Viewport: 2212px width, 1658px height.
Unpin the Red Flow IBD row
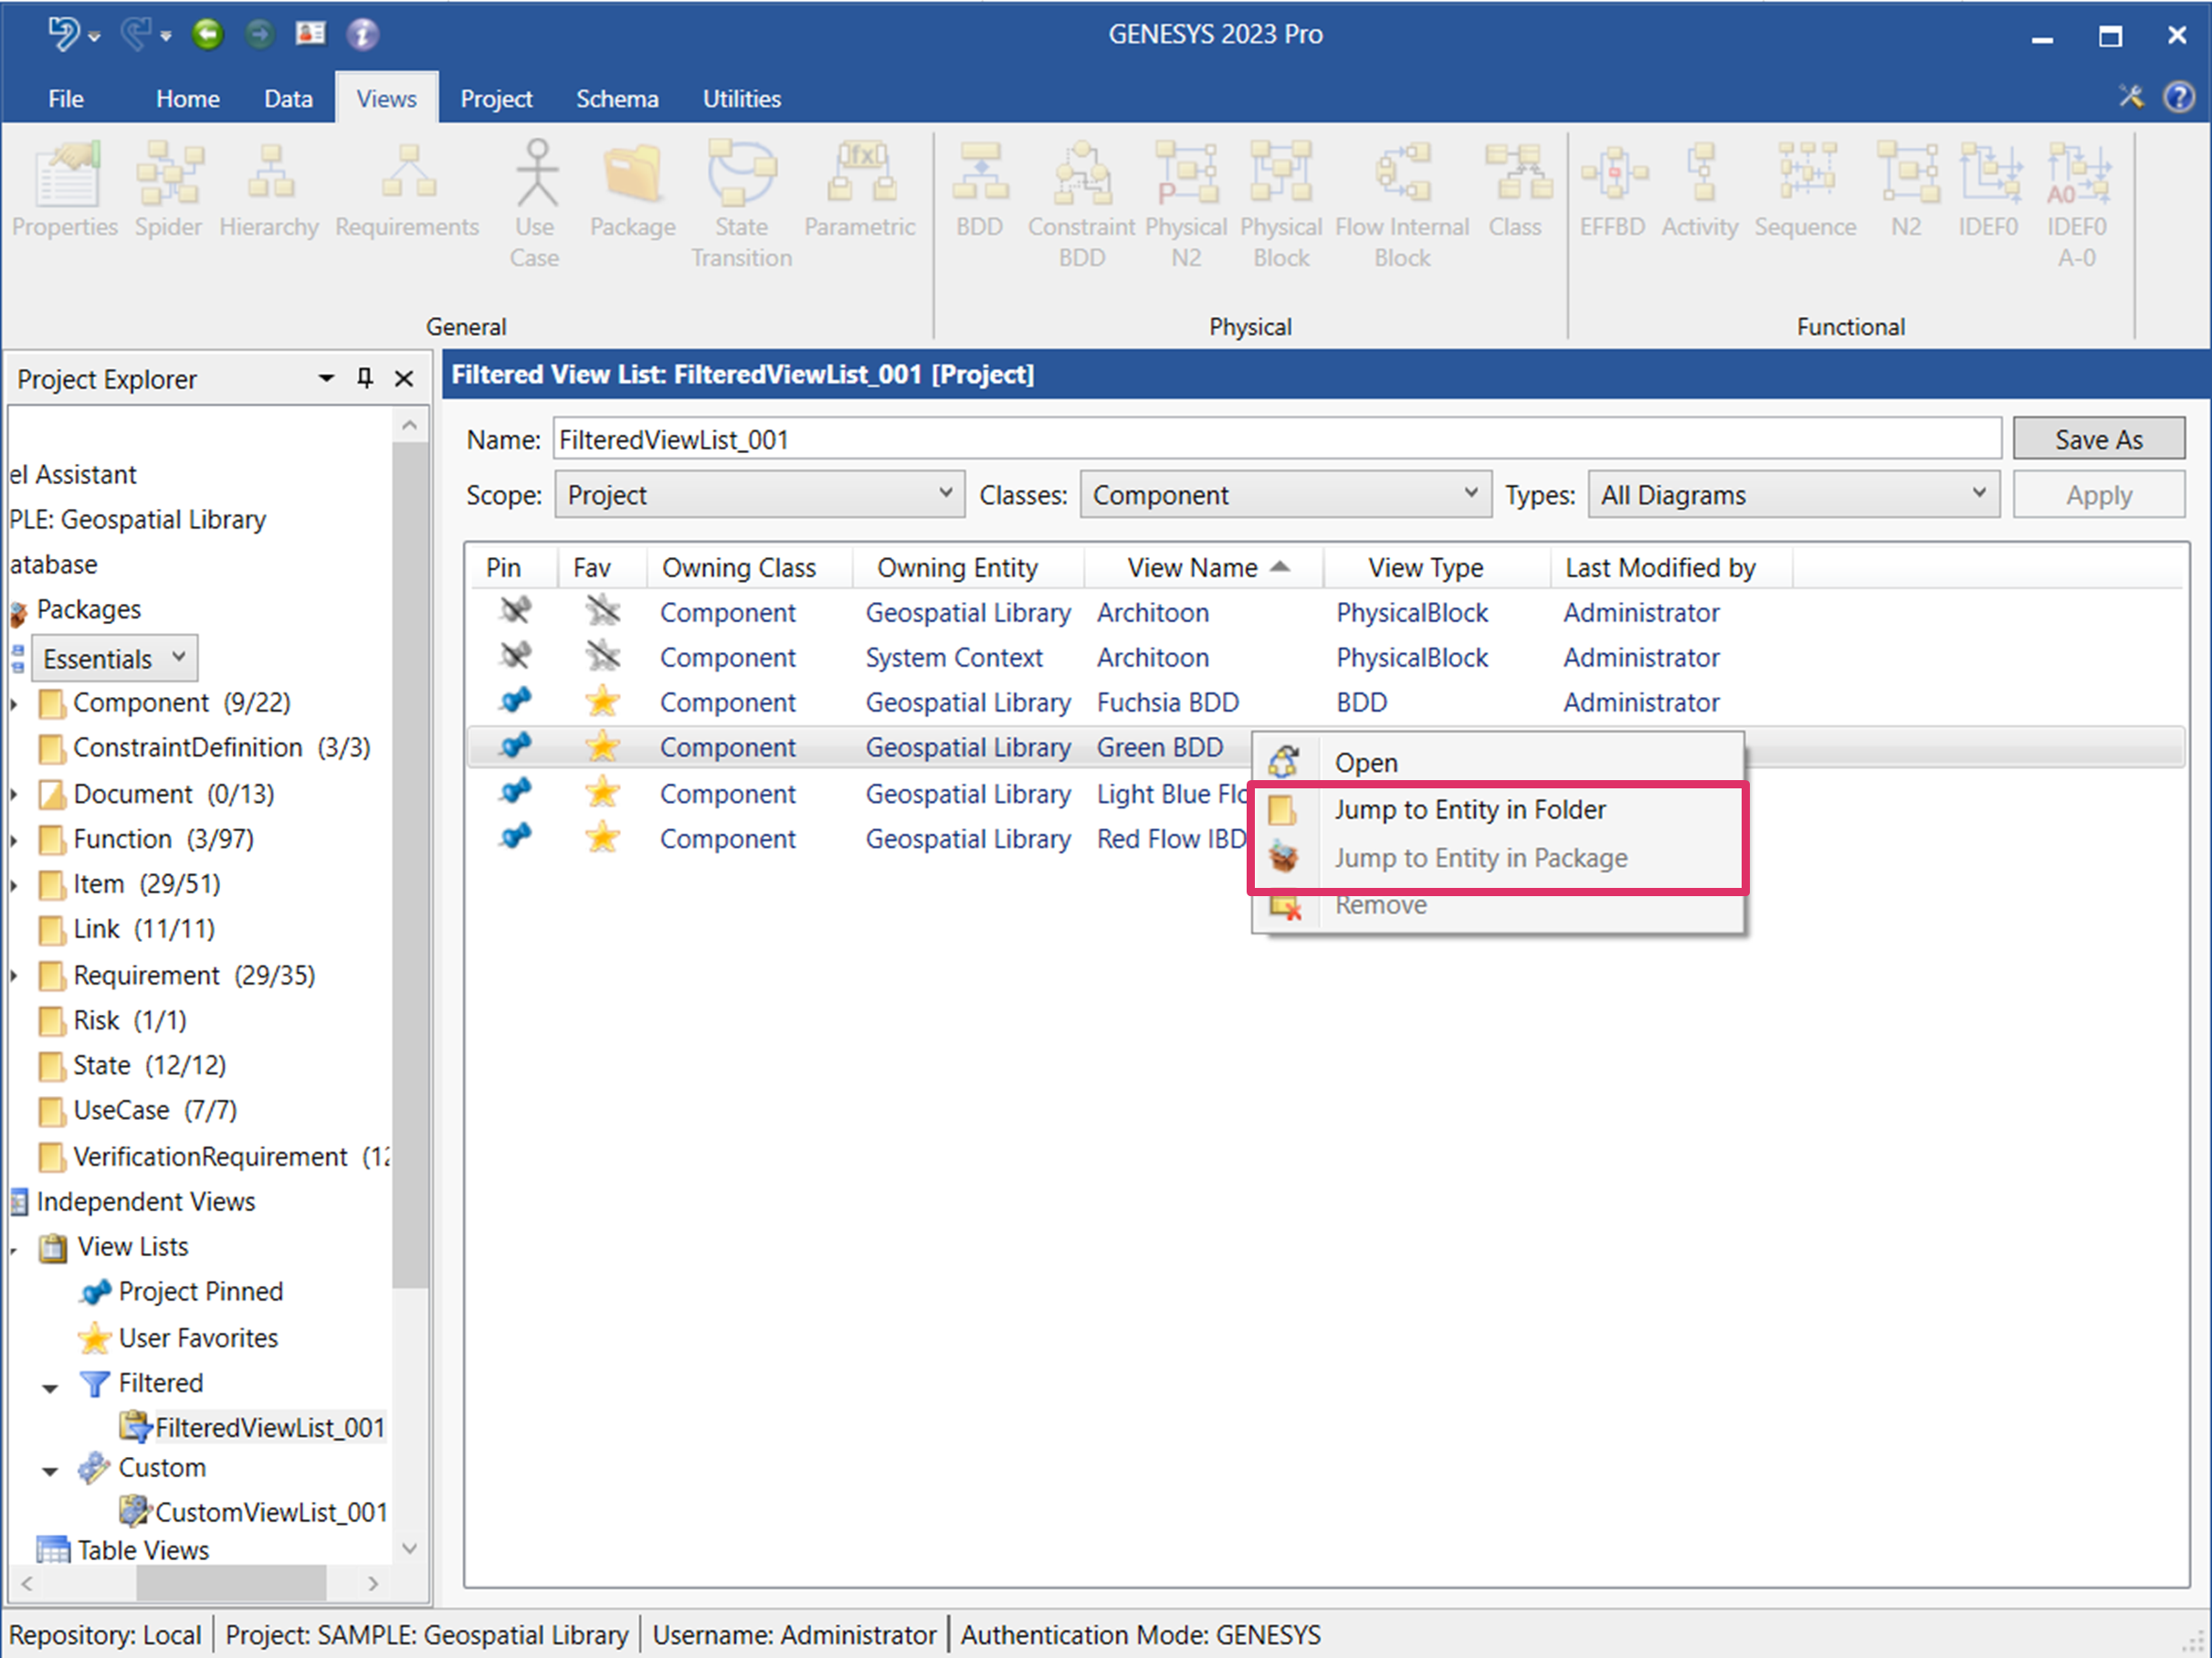pos(515,838)
